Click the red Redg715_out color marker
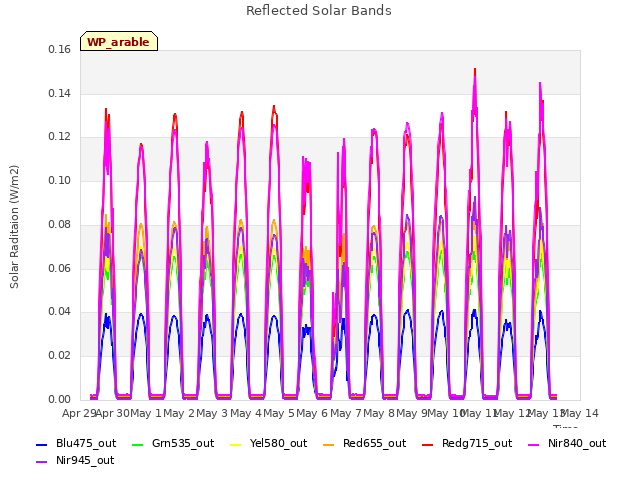This screenshot has width=640, height=480. 427,444
